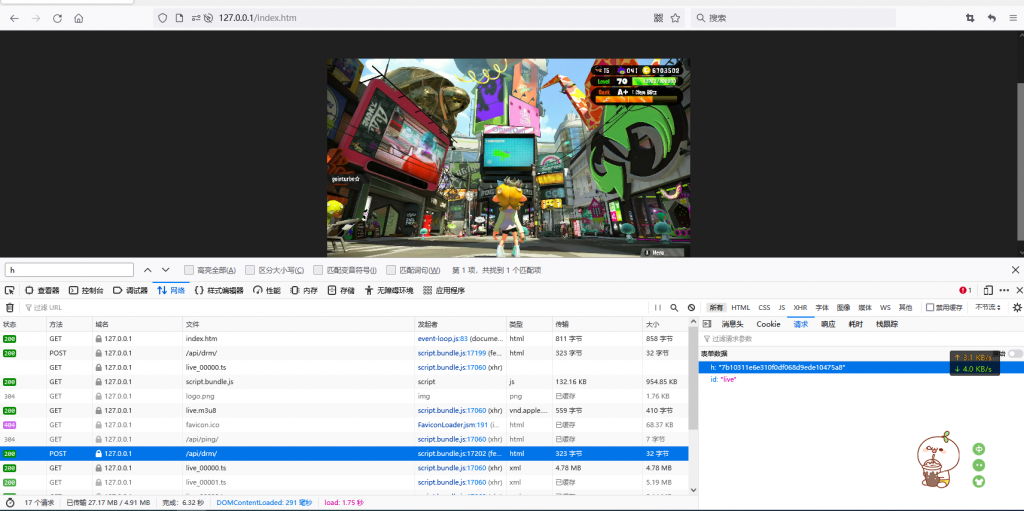The width and height of the screenshot is (1024, 511).
Task: Enable the 匹配词句 checkbox
Action: point(391,270)
